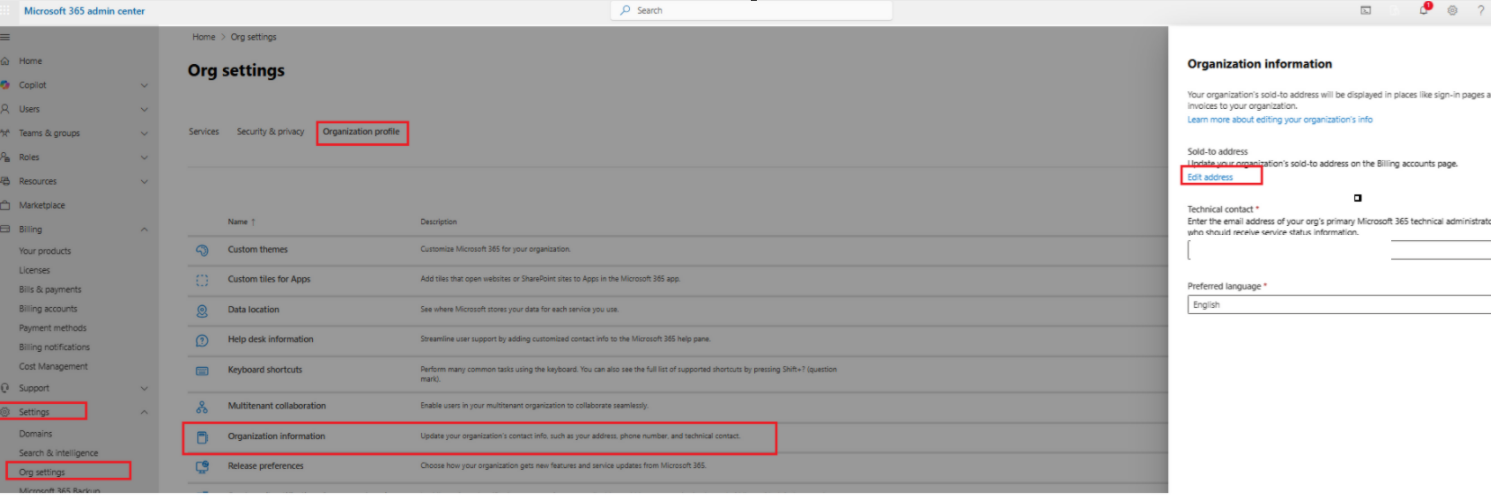The height and width of the screenshot is (502, 1491).
Task: Click the Teams & groups icon
Action: click(6, 133)
